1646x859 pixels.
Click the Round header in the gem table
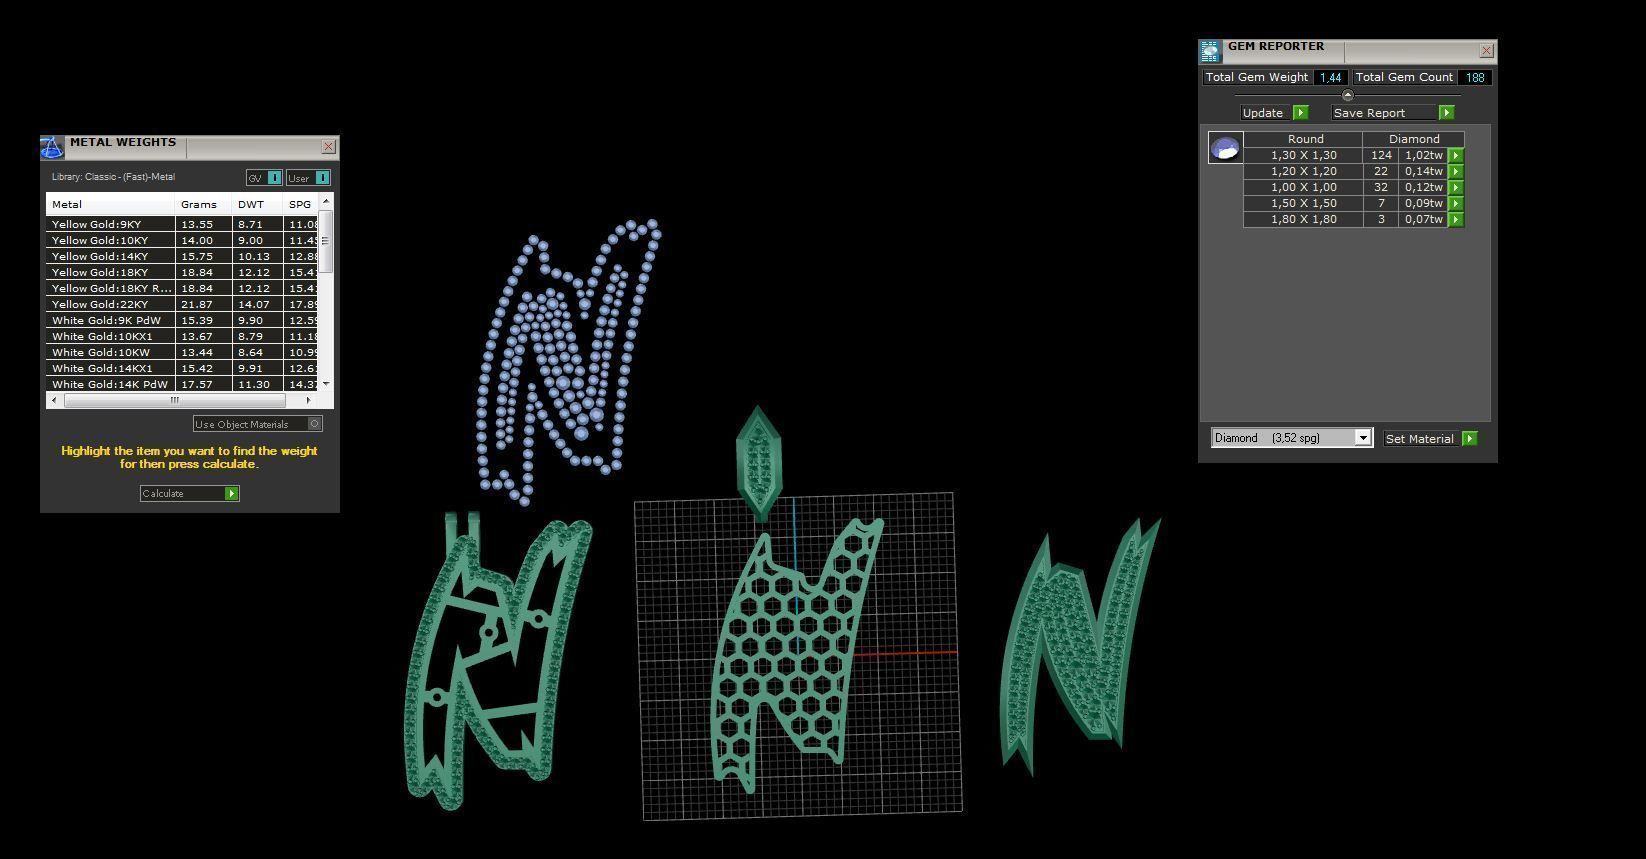point(1305,139)
